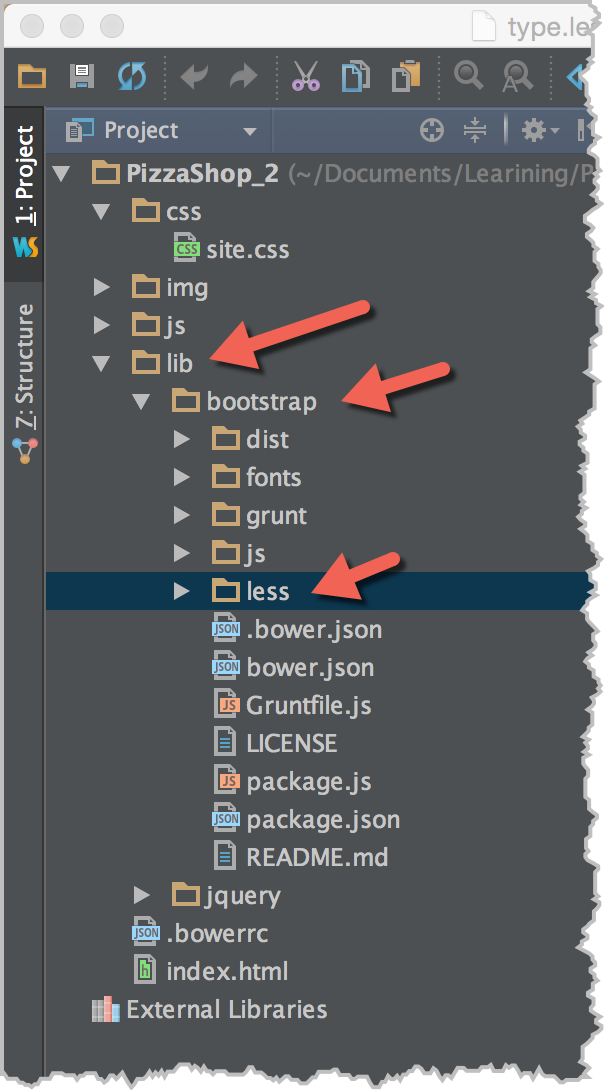Click the index.html file icon
604x1090 pixels.
click(145, 971)
